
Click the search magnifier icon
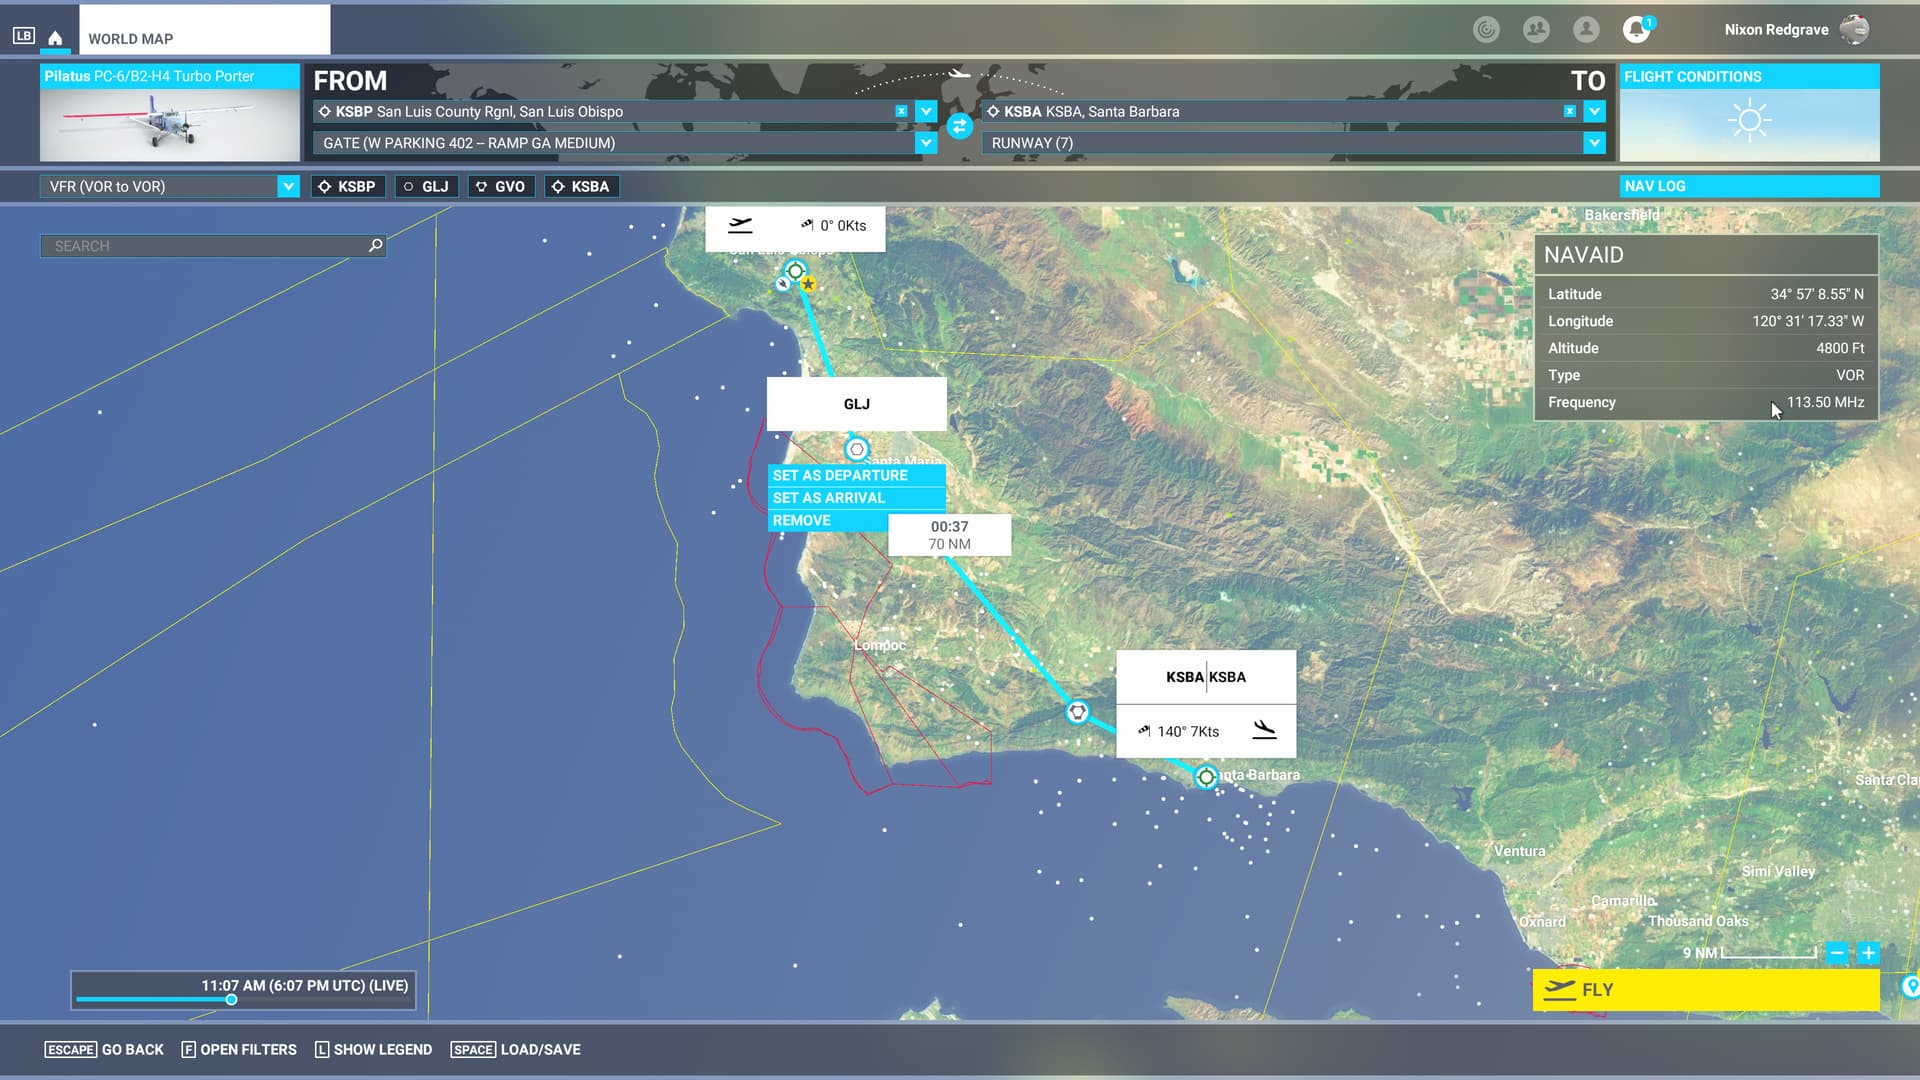tap(375, 245)
